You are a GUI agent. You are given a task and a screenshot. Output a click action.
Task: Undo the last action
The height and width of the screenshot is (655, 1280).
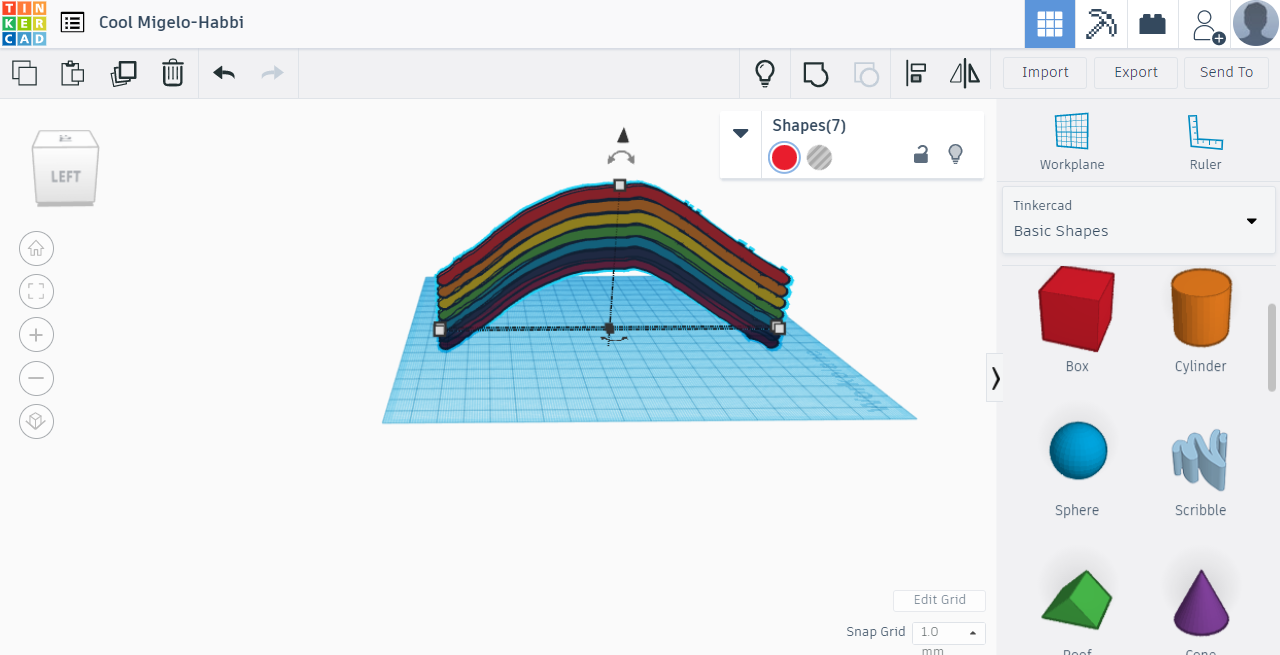pyautogui.click(x=224, y=73)
